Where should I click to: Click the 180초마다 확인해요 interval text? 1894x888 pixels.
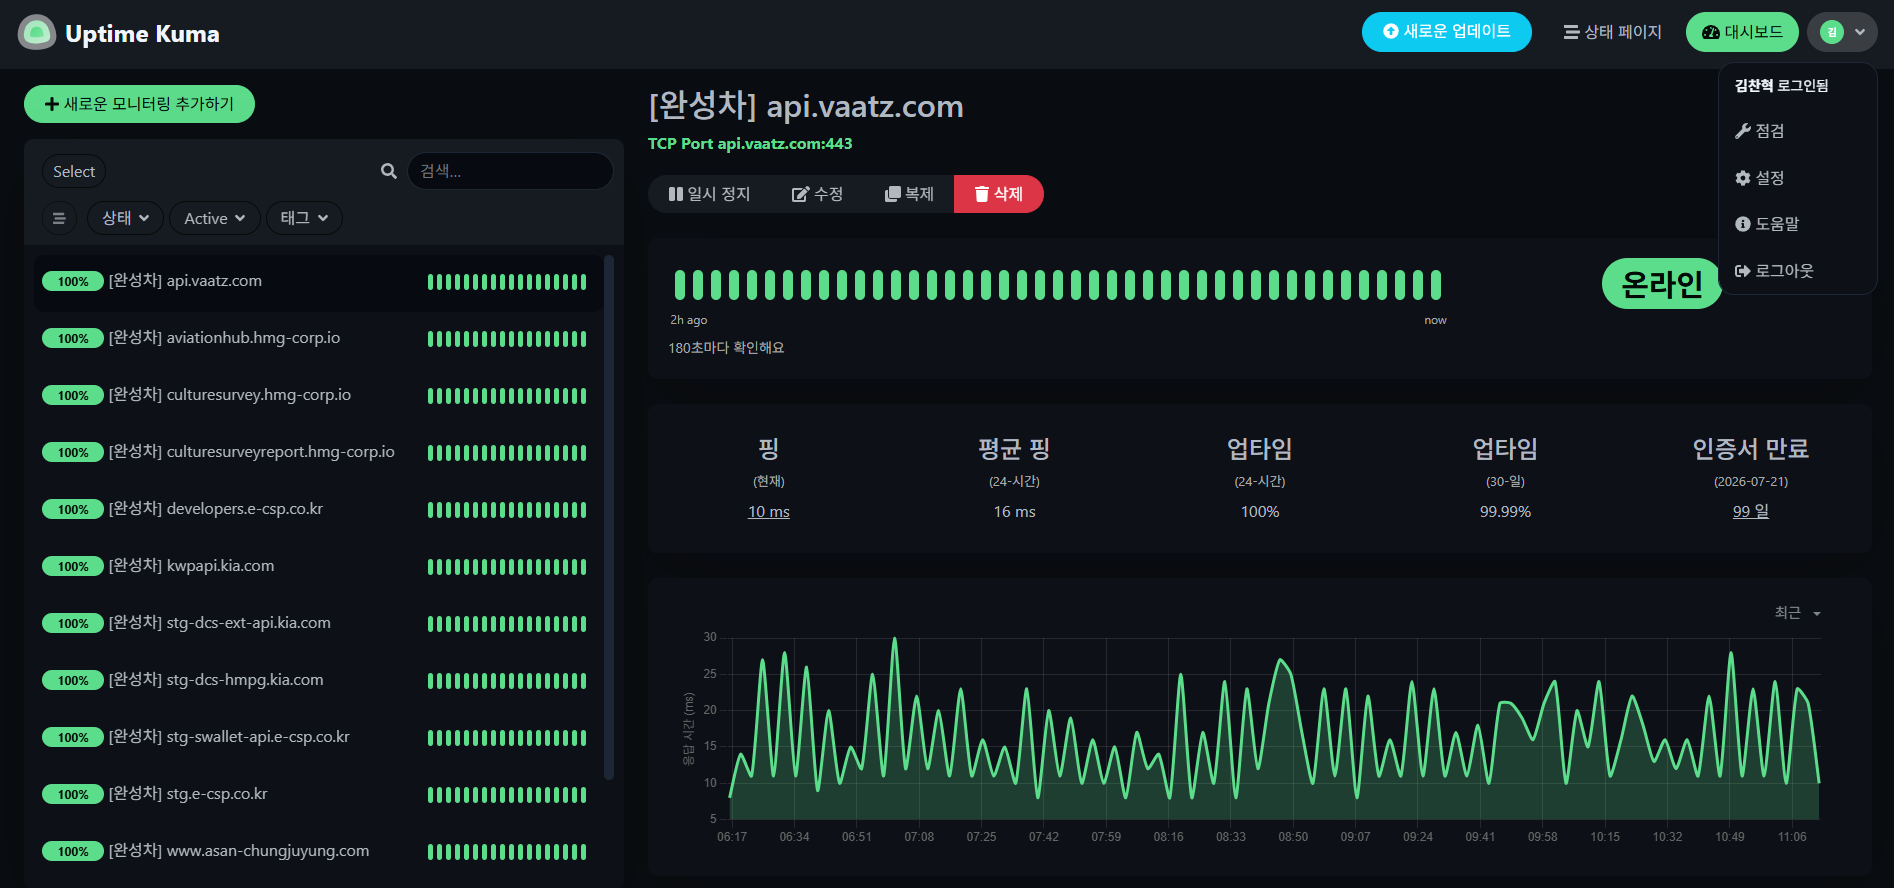pos(727,348)
